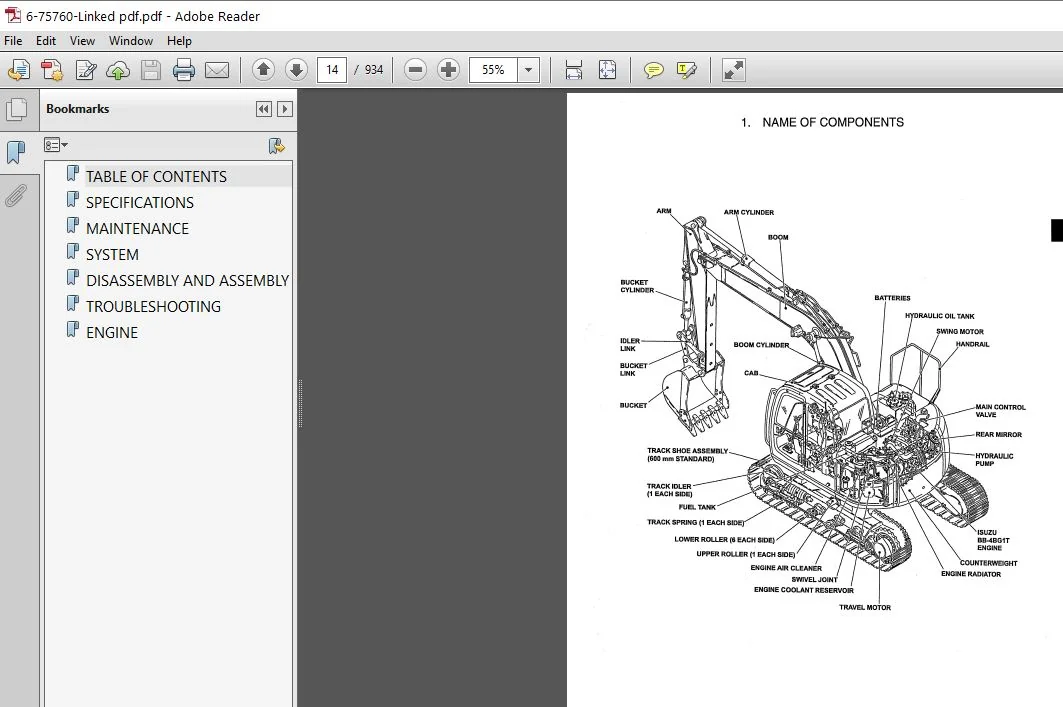Viewport: 1063px width, 707px height.
Task: Click the bookmarks panel icon in sidebar
Action: (x=16, y=152)
